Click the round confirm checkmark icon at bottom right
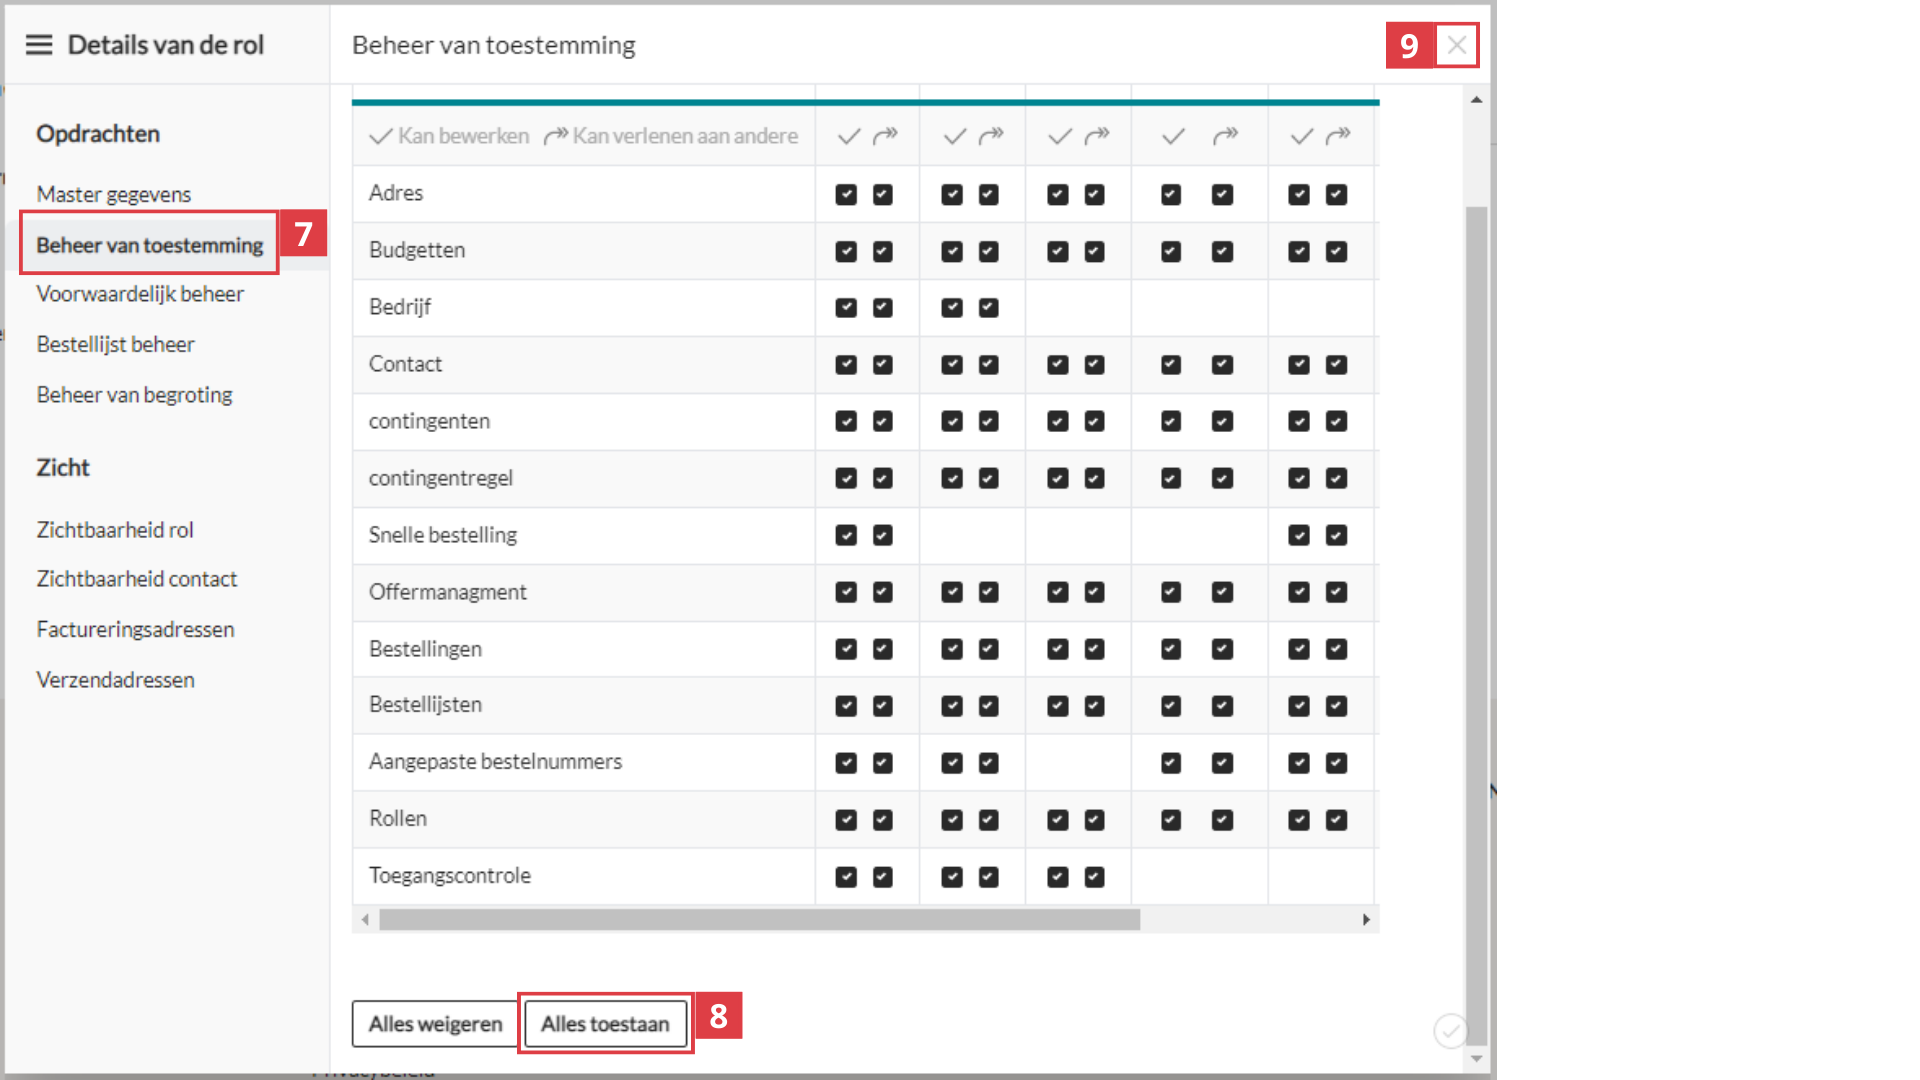 coord(1450,1030)
